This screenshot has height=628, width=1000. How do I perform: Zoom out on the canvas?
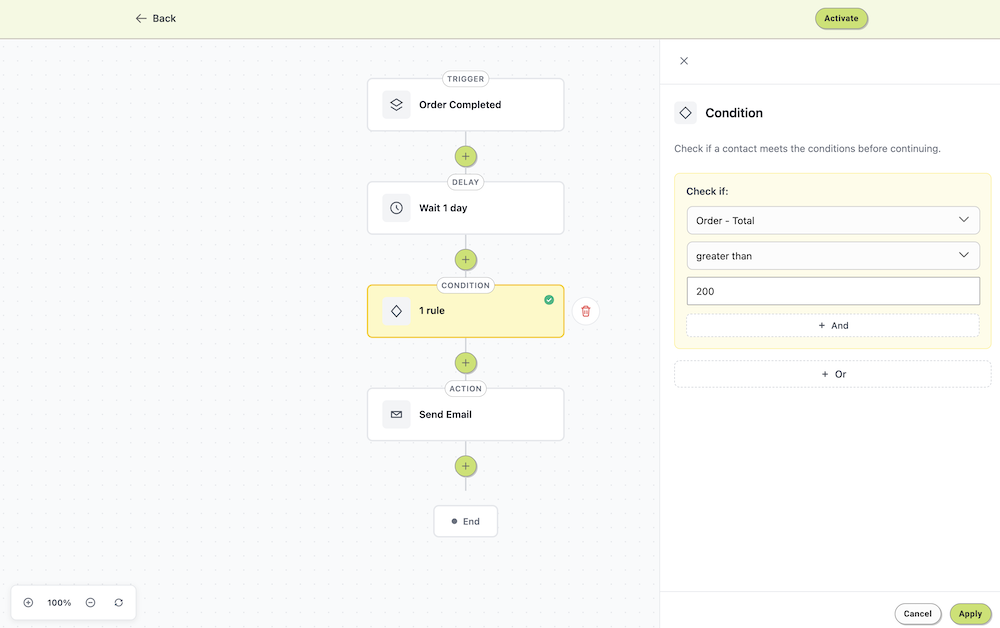pyautogui.click(x=91, y=602)
